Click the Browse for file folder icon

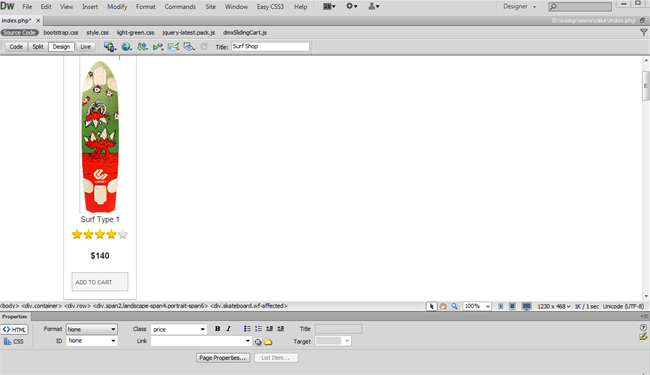(268, 342)
